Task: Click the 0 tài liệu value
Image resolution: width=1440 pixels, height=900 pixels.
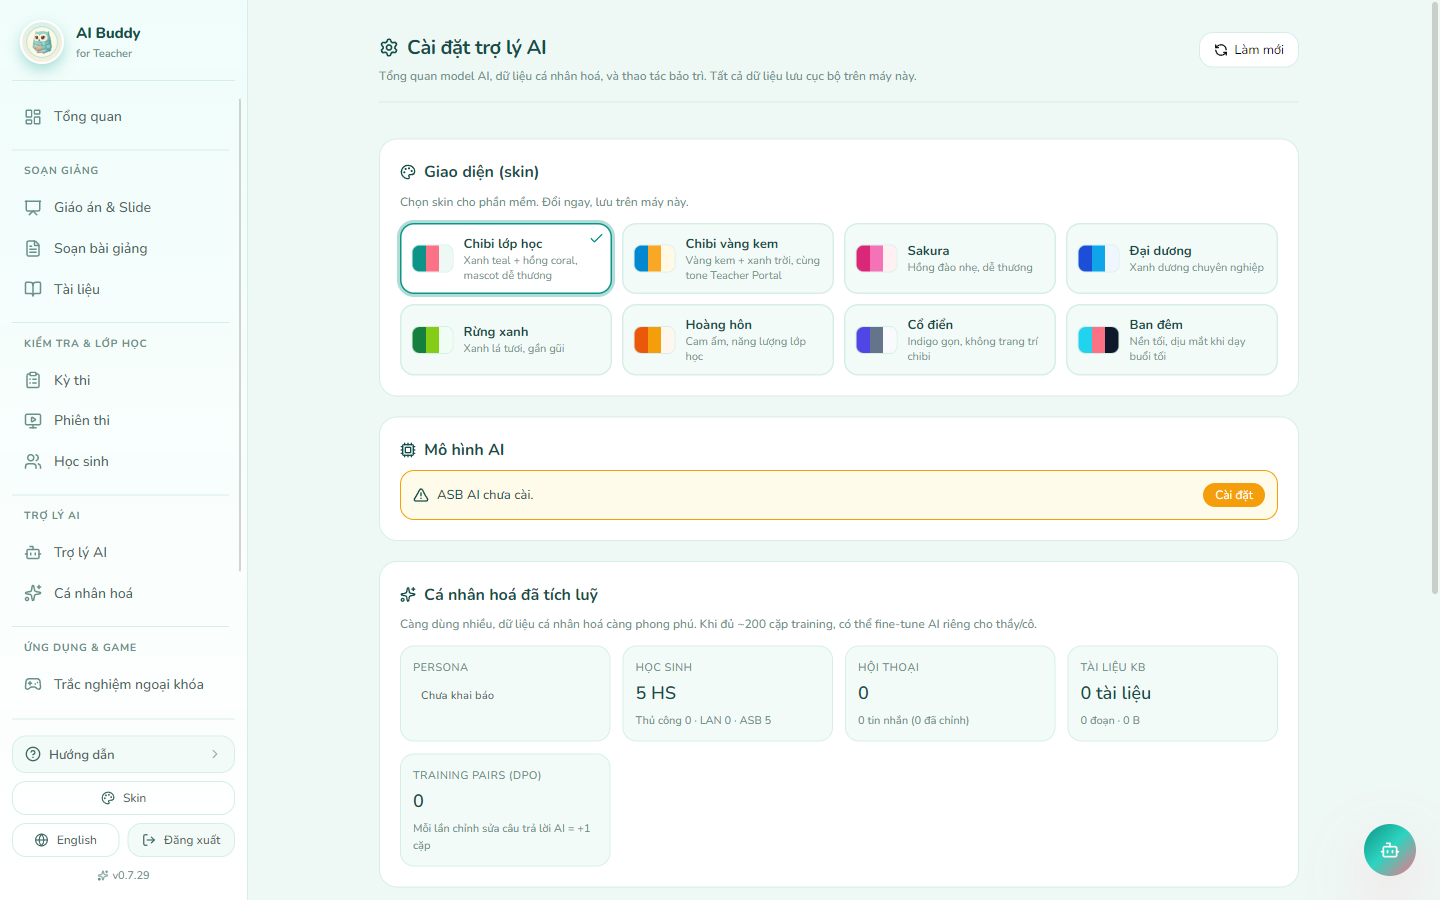Action: click(1115, 693)
